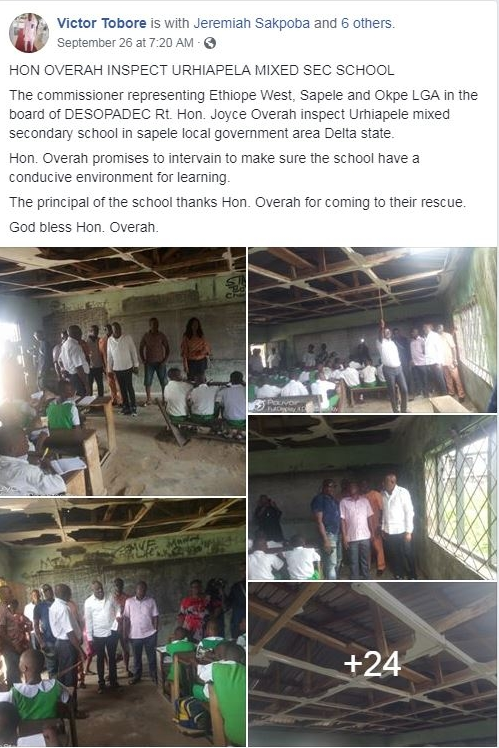Open Victor Tobore's profile picture

tap(29, 32)
